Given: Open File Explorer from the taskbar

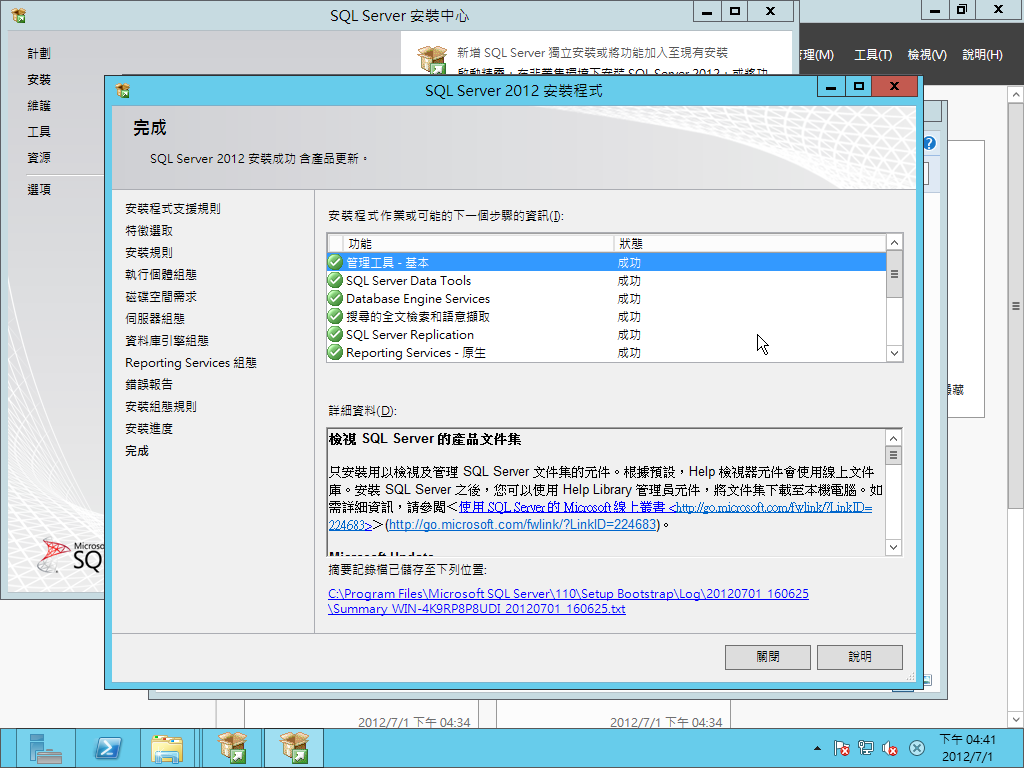Looking at the screenshot, I should coord(167,748).
